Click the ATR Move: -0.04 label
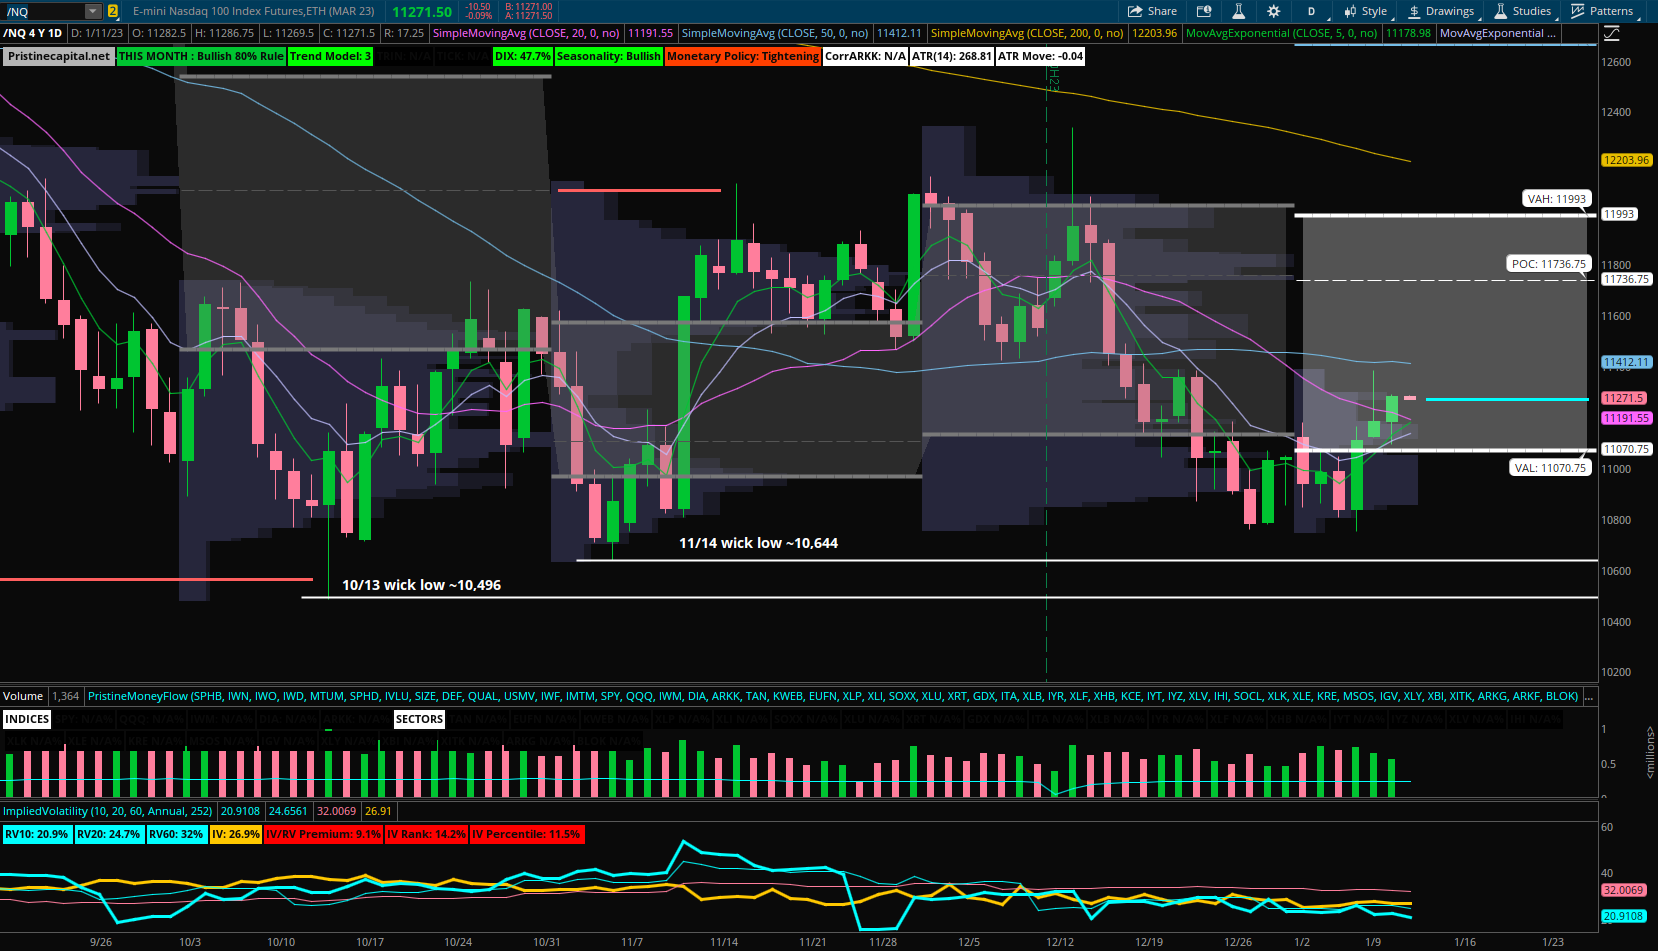This screenshot has width=1658, height=951. click(1041, 56)
